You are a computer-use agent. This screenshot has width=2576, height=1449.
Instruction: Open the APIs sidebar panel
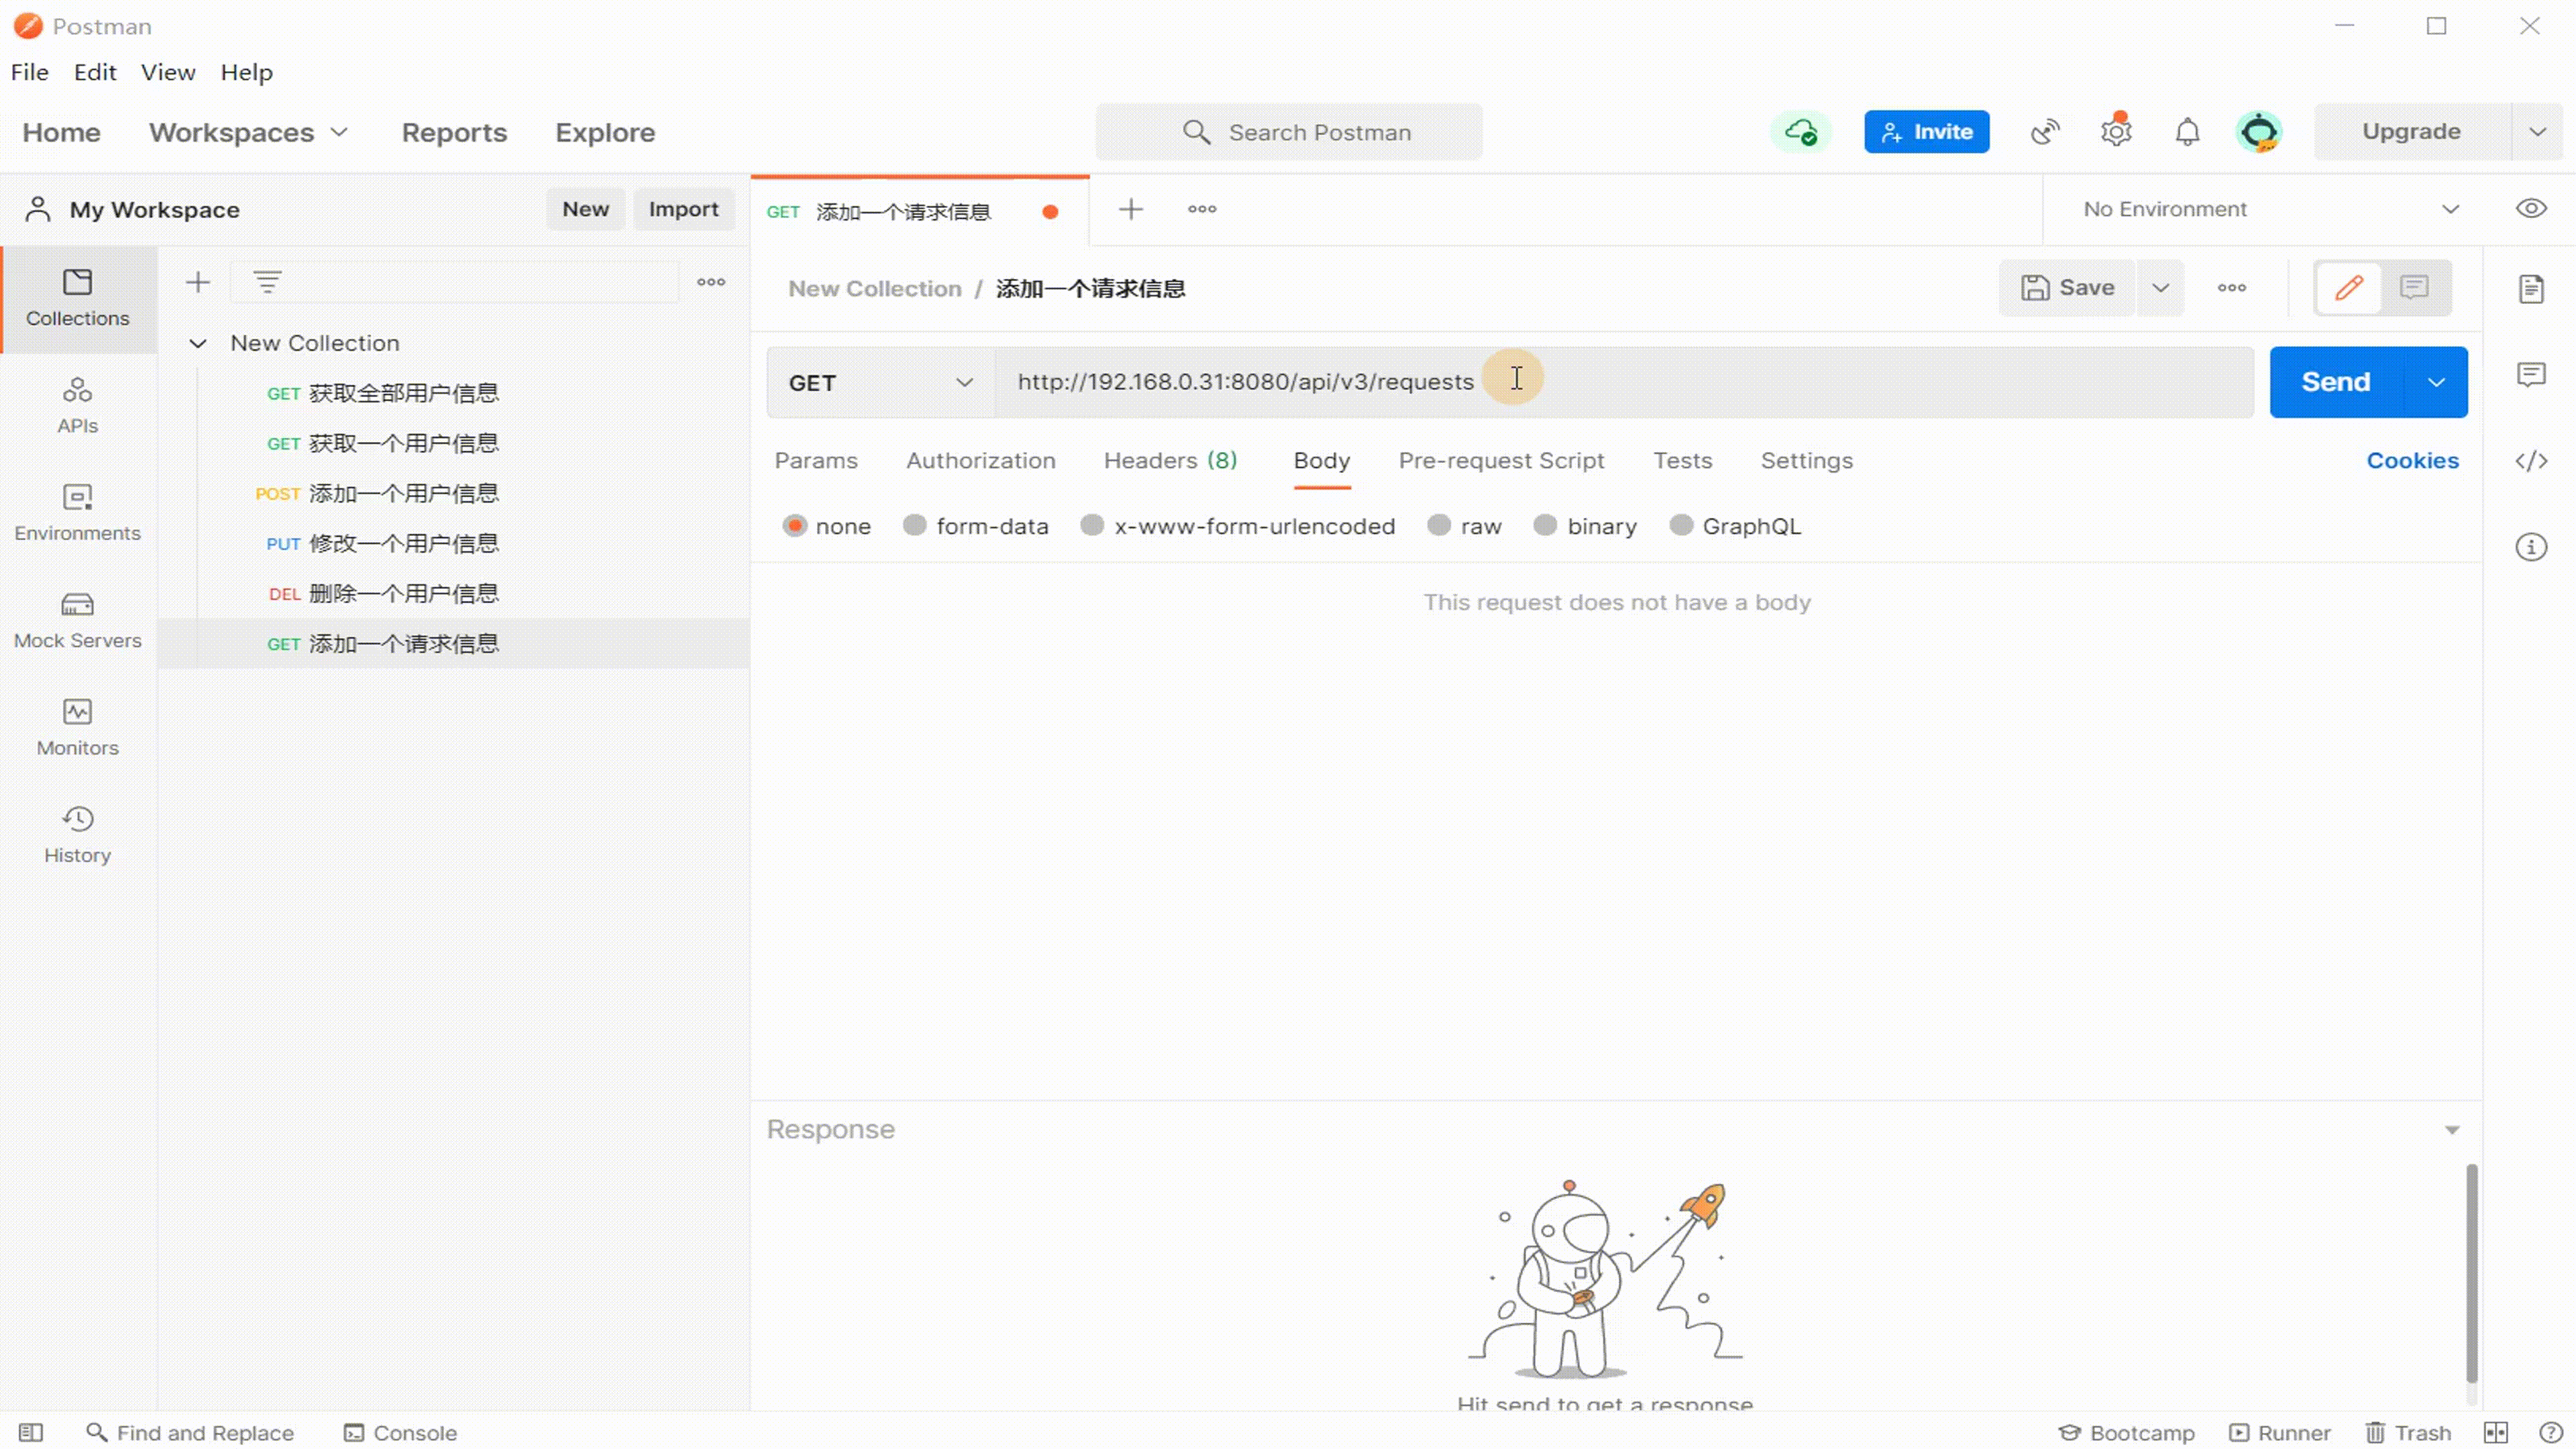78,405
